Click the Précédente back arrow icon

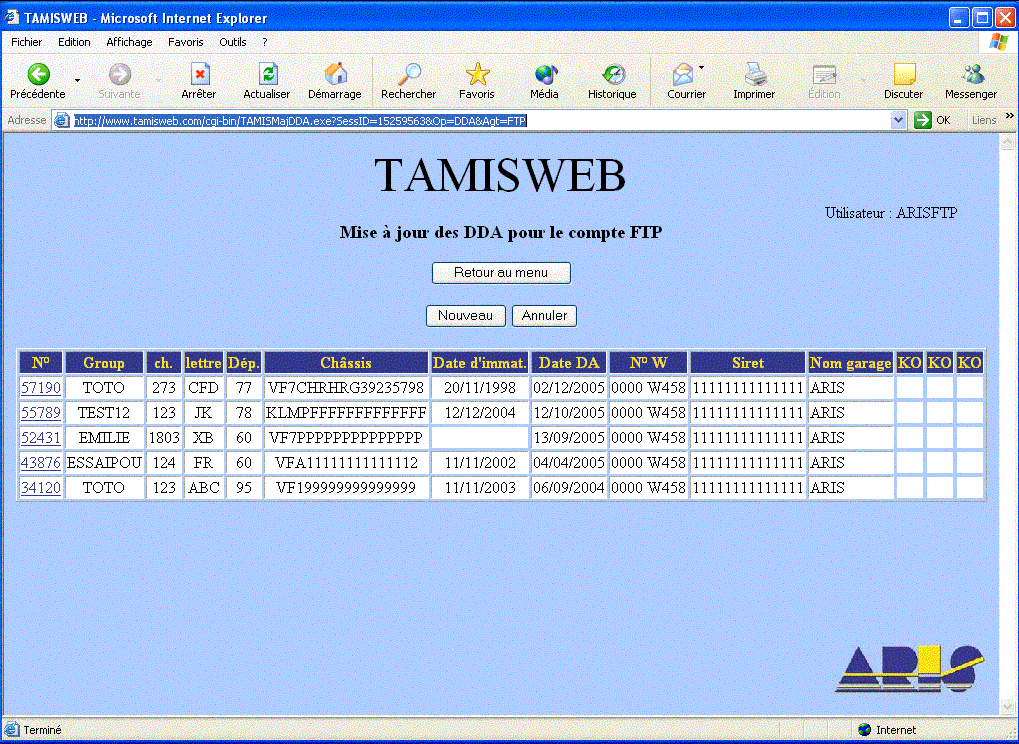pyautogui.click(x=38, y=74)
